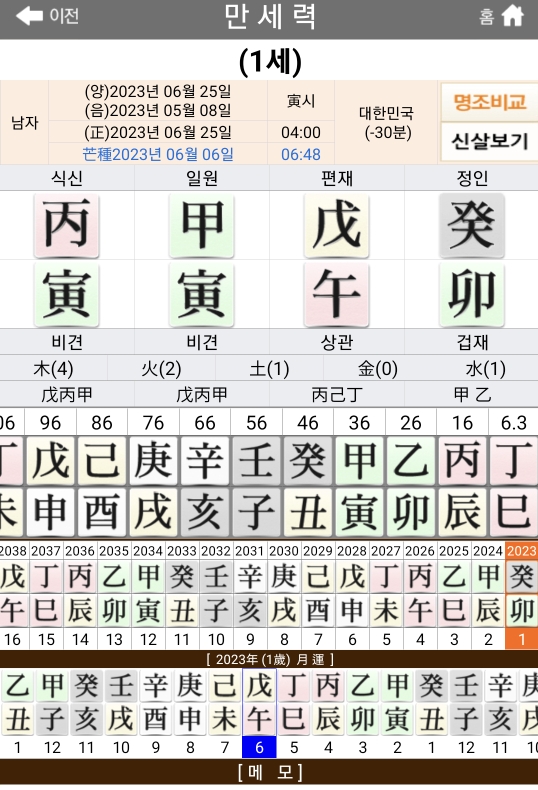Select the year pillar stem 癸 tile
538x790 pixels.
pyautogui.click(x=472, y=225)
